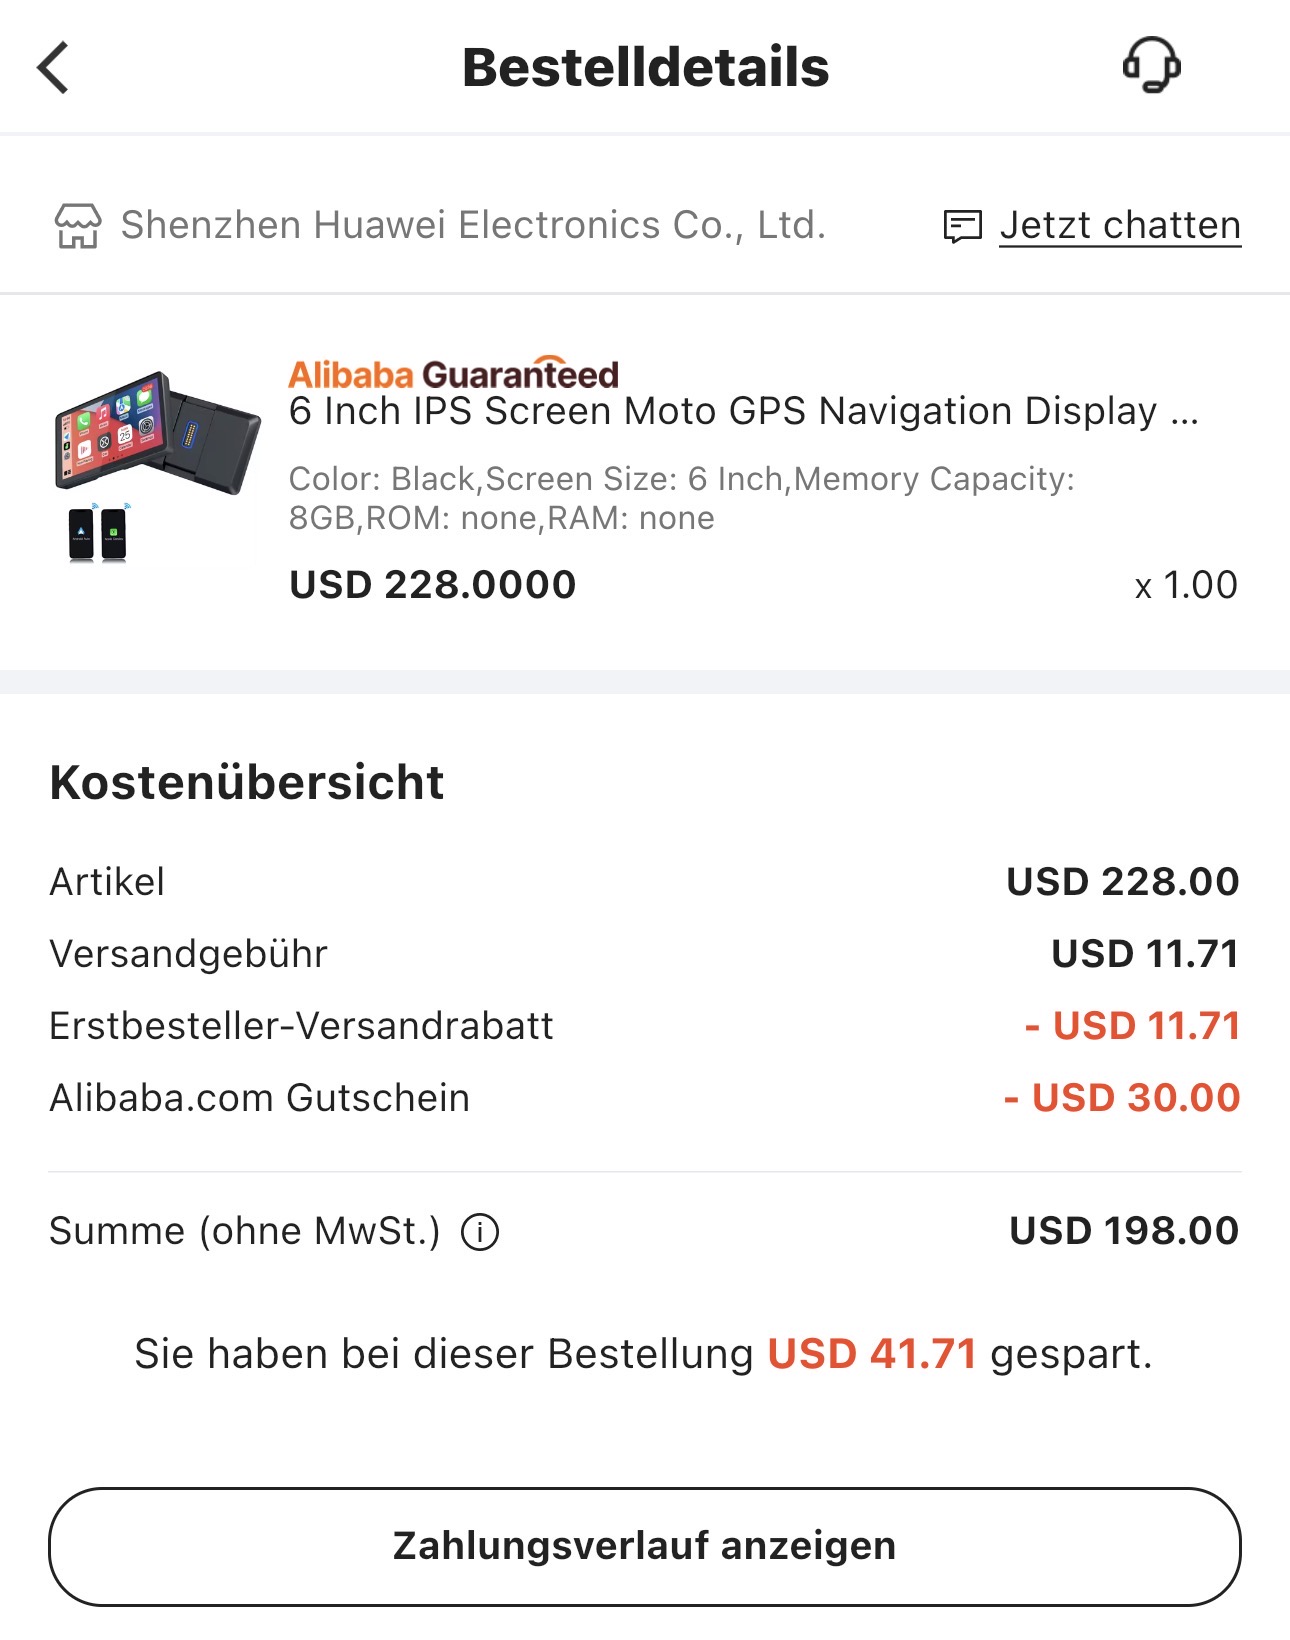This screenshot has height=1640, width=1290.
Task: Tap the back arrow icon
Action: [x=53, y=67]
